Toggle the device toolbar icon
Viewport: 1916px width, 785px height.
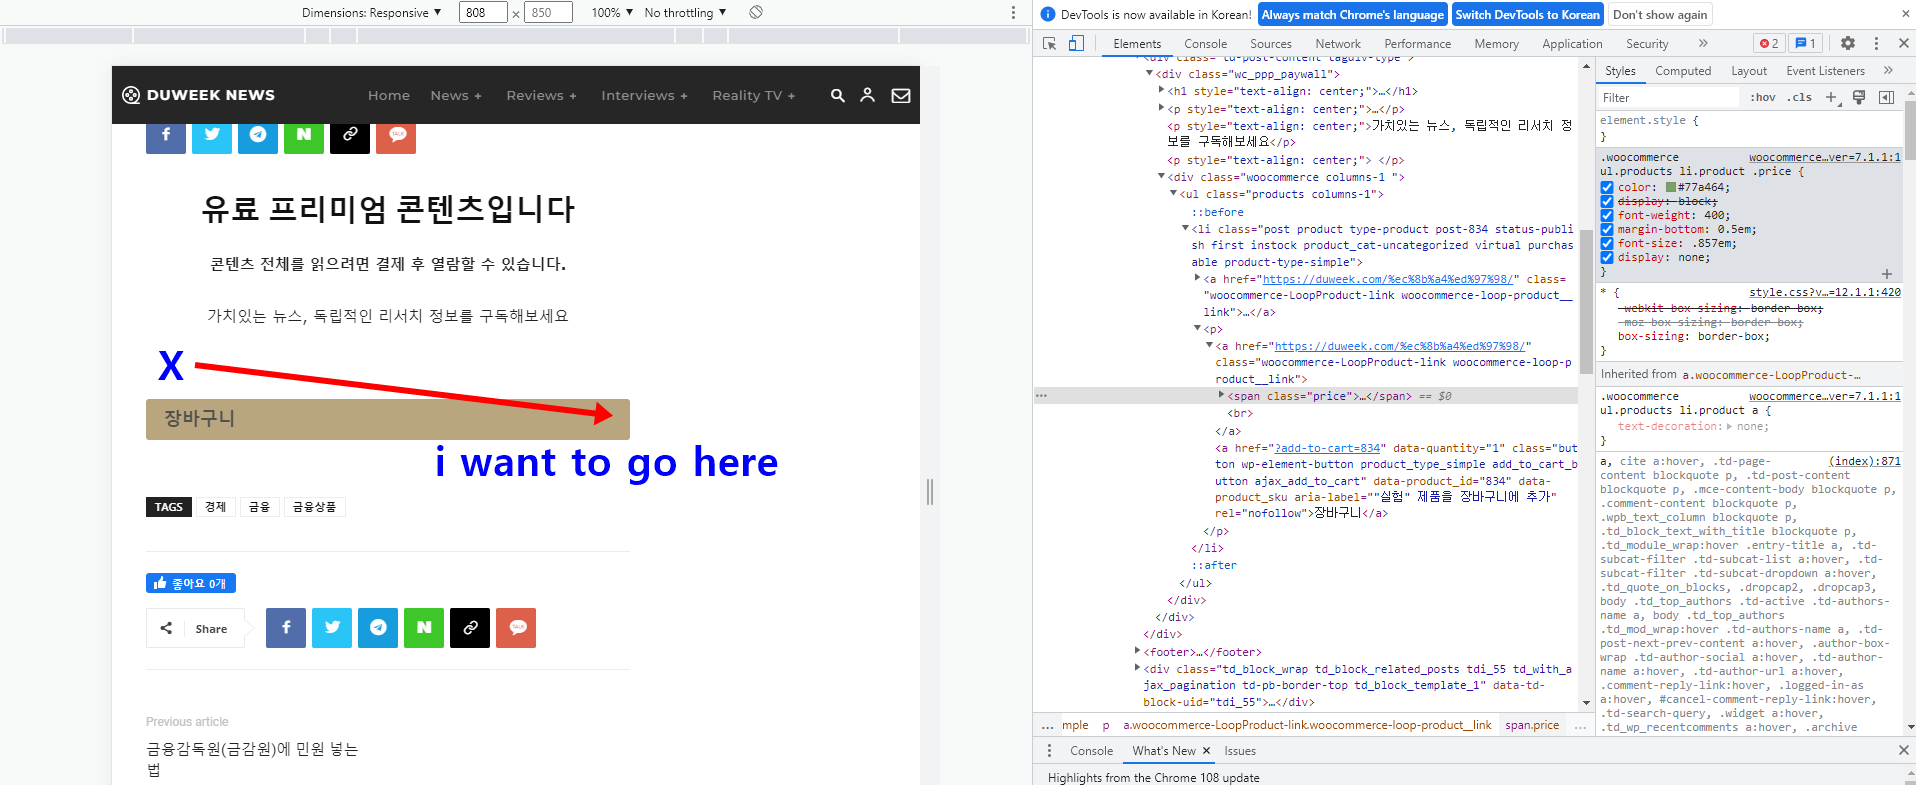click(1076, 43)
